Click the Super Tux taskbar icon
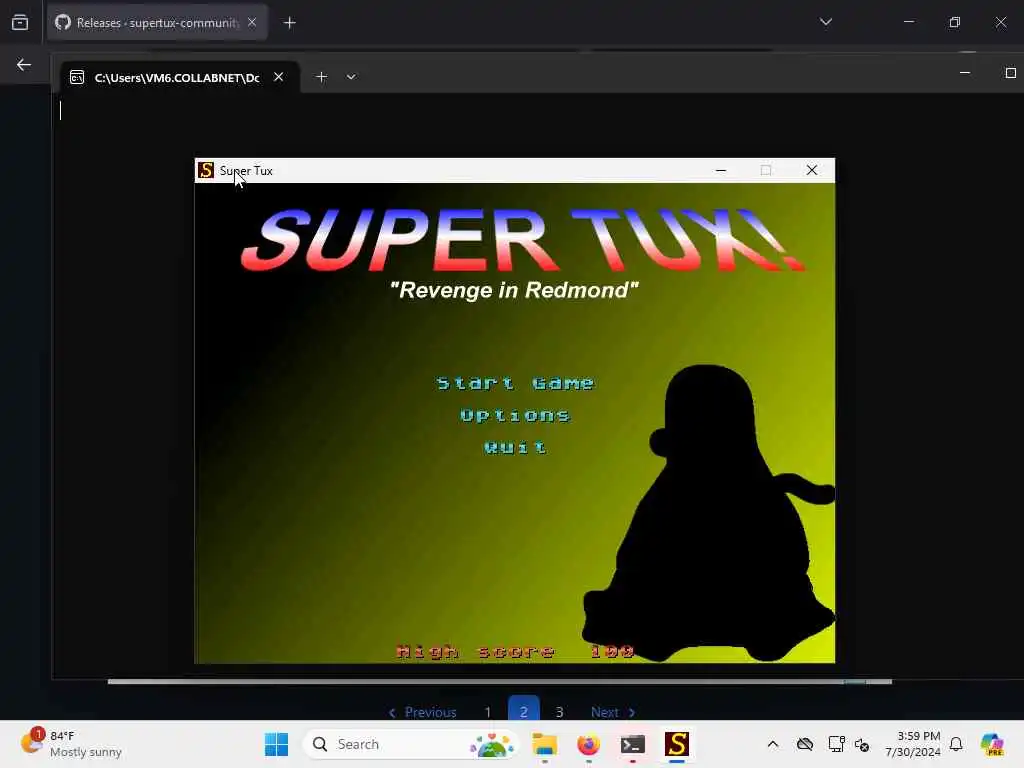This screenshot has height=768, width=1024. click(677, 744)
